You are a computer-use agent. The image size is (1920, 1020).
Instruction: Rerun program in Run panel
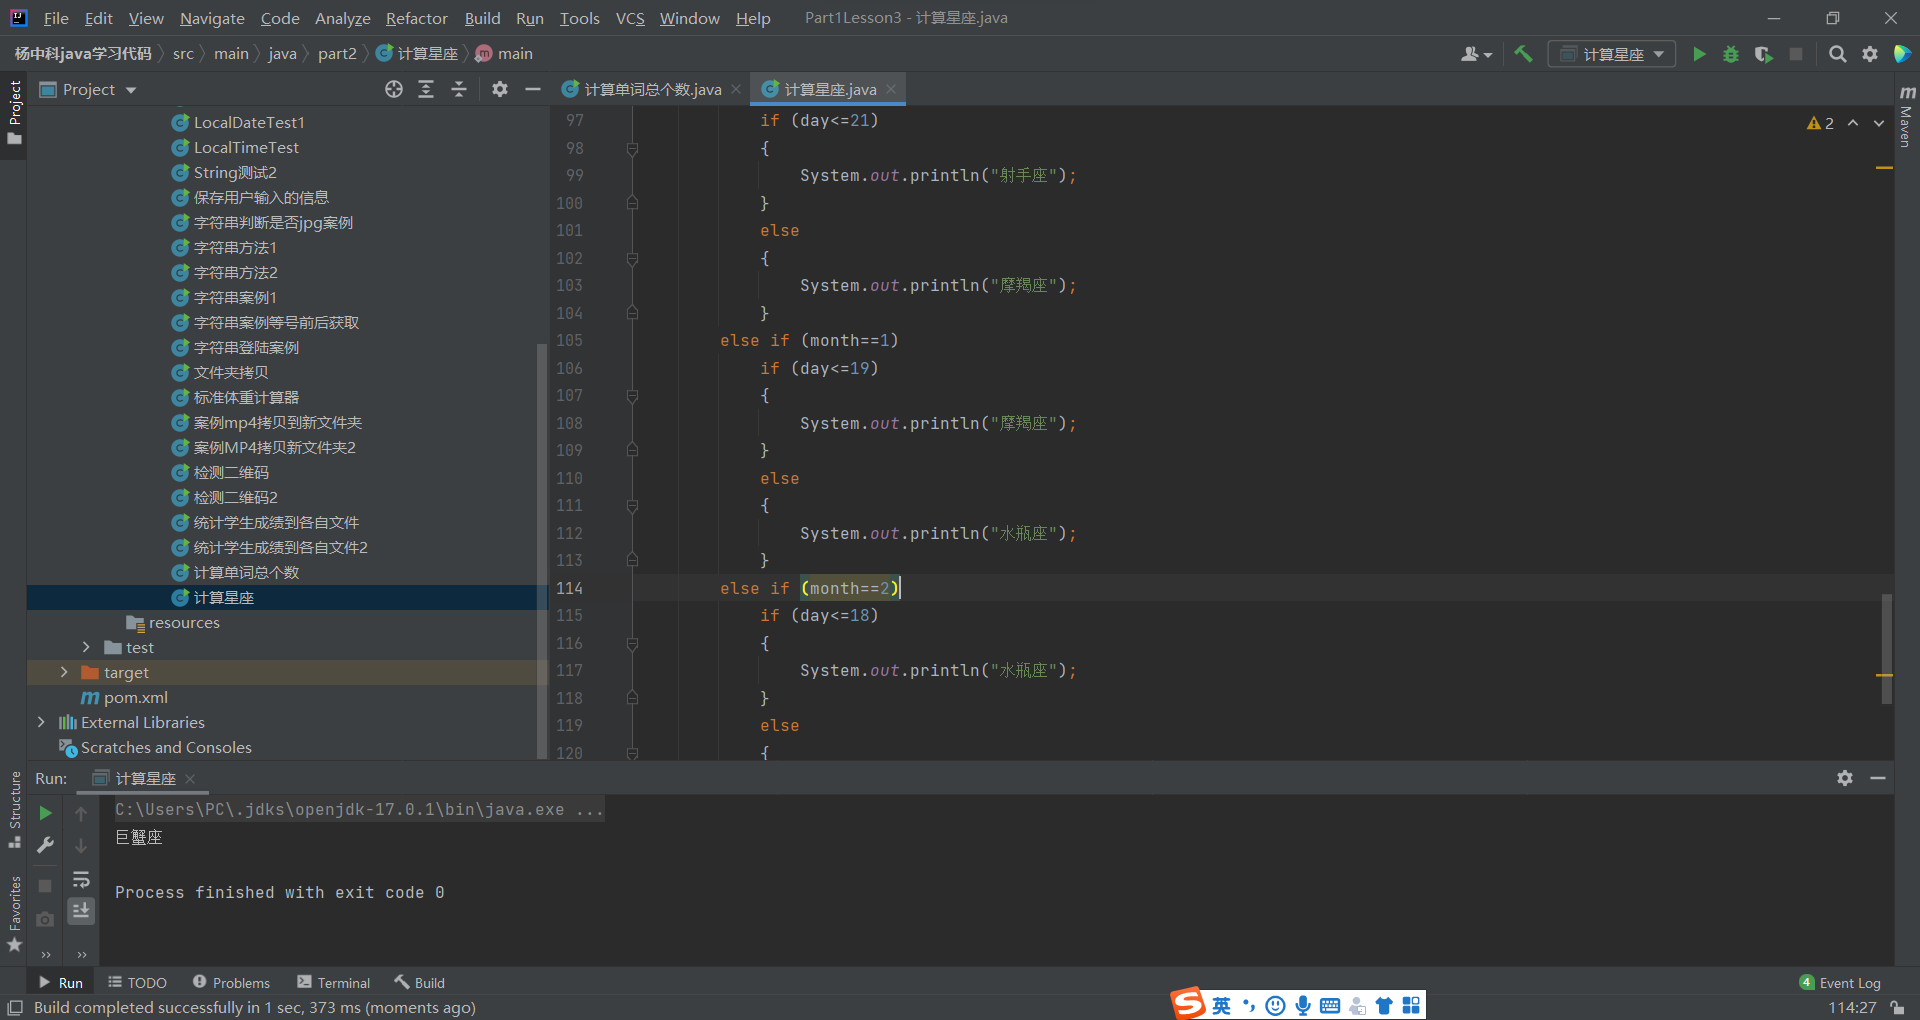coord(45,813)
